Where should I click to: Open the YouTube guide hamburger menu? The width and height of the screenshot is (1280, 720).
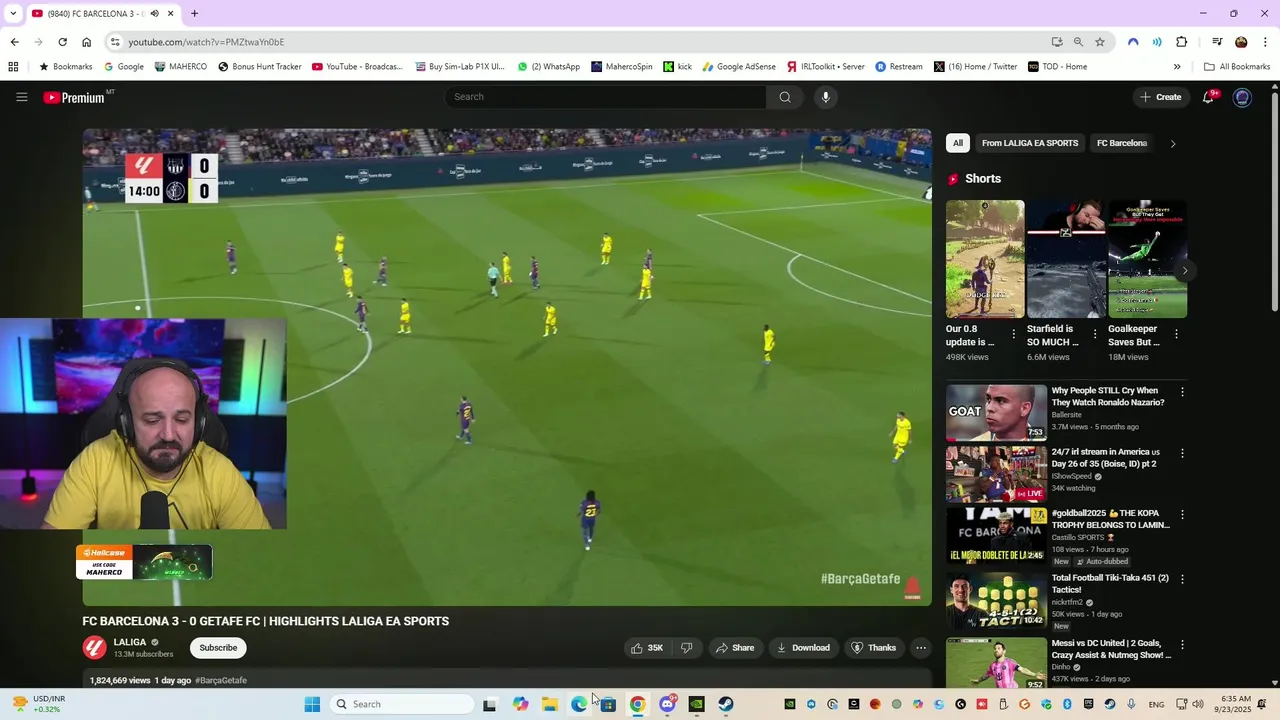(x=21, y=97)
